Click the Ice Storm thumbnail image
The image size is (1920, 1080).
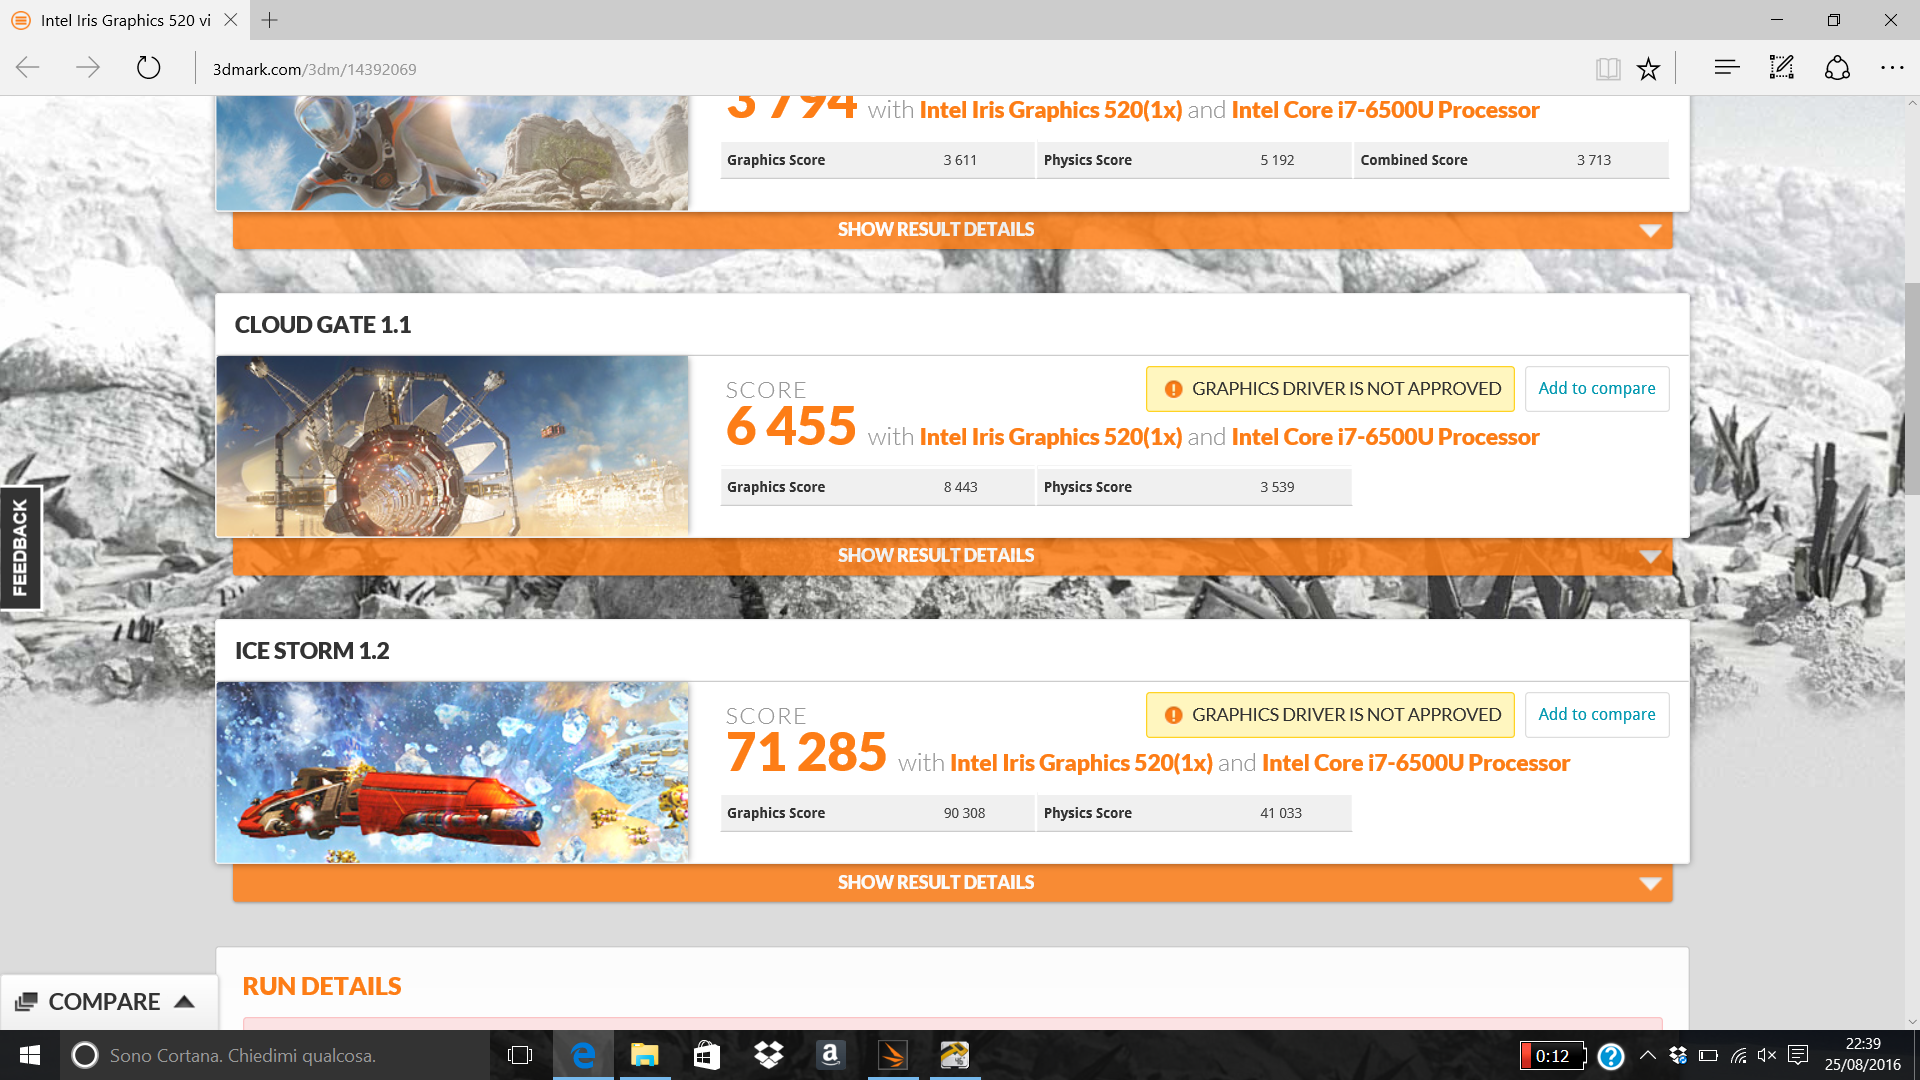pyautogui.click(x=452, y=773)
